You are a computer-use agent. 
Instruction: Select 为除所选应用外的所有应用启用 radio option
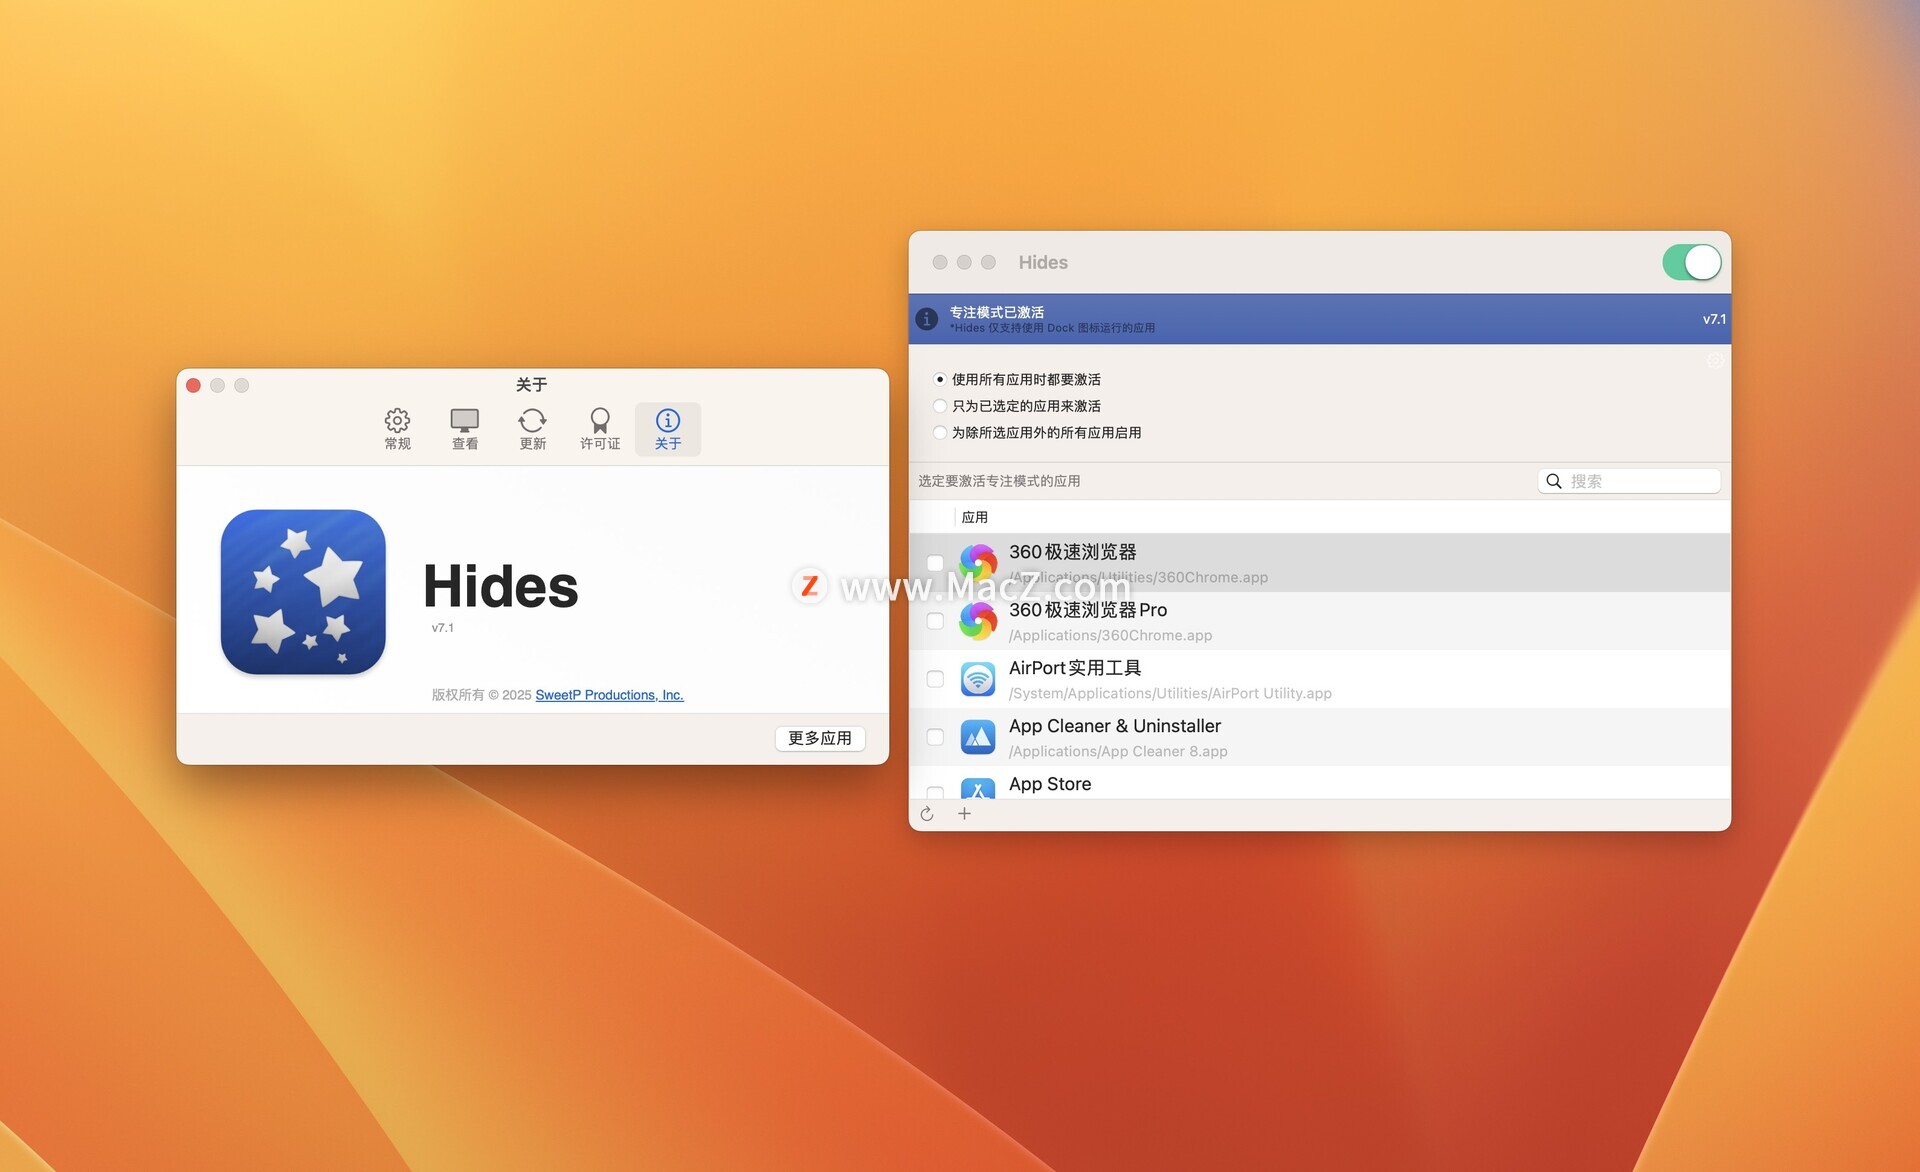[x=940, y=433]
